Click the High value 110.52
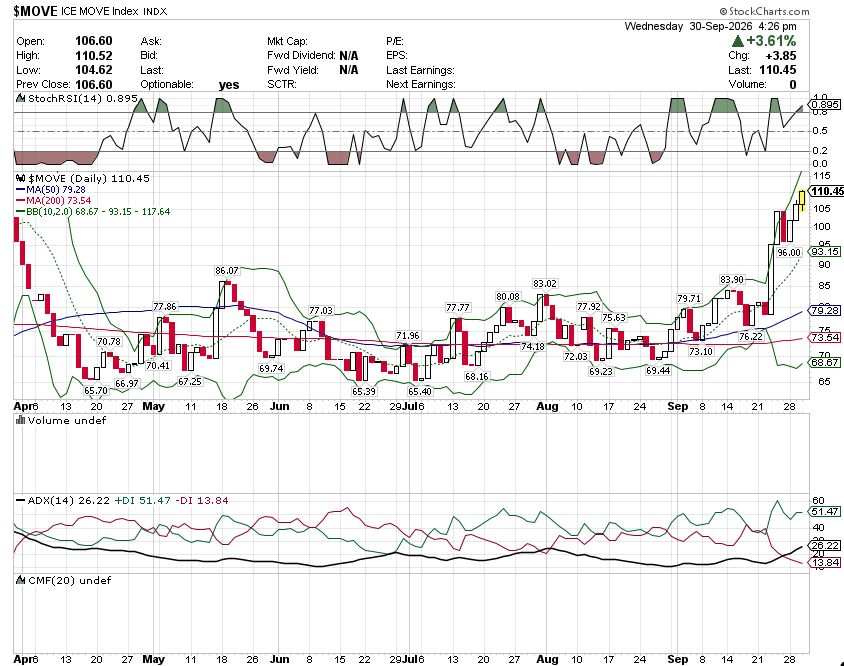 click(x=94, y=55)
